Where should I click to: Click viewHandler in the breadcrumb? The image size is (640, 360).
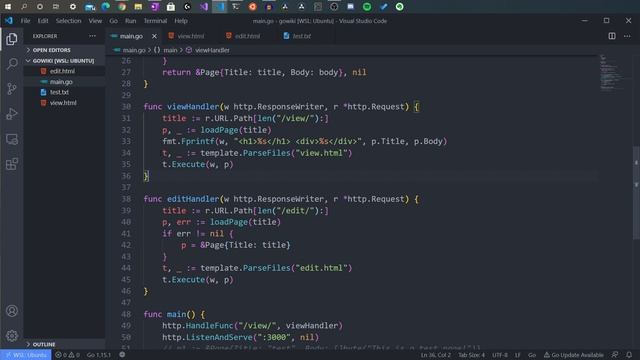(x=212, y=50)
